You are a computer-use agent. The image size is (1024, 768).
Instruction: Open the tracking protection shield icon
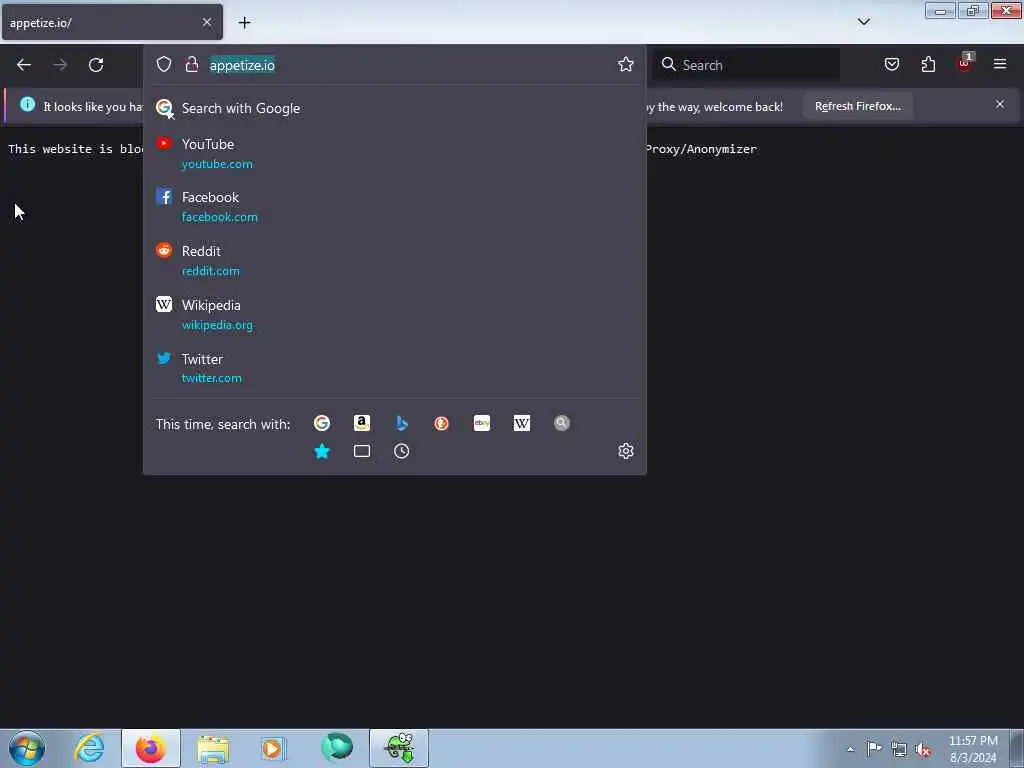164,64
